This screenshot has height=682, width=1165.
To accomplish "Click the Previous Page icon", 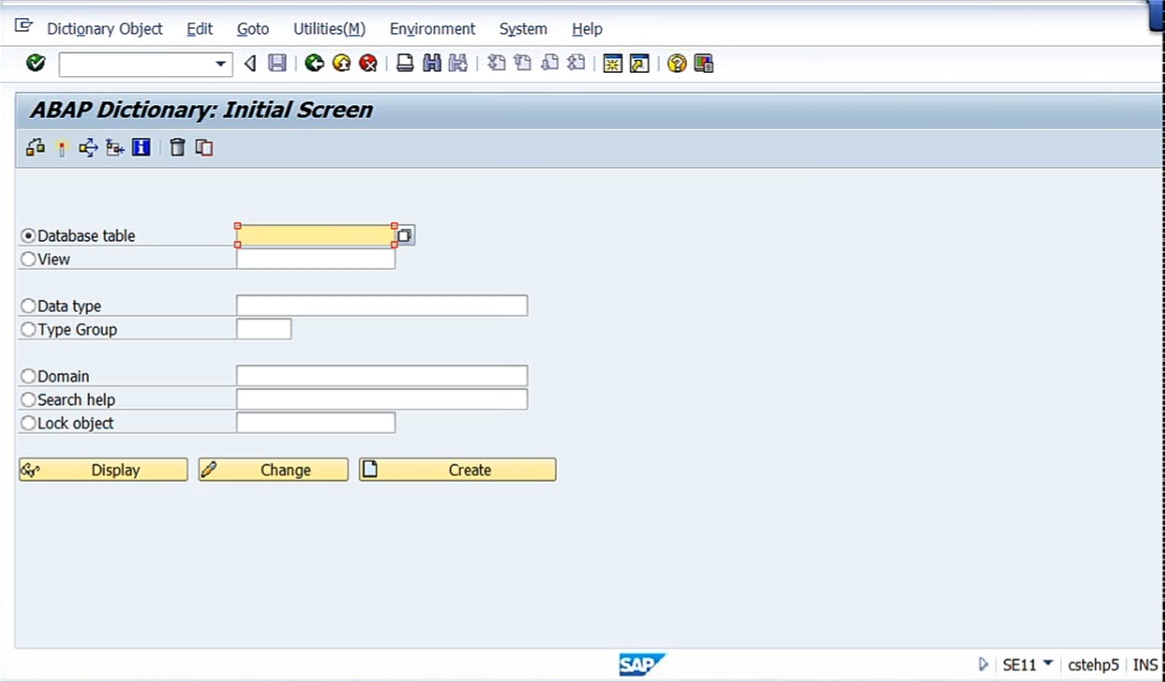I will (x=523, y=63).
